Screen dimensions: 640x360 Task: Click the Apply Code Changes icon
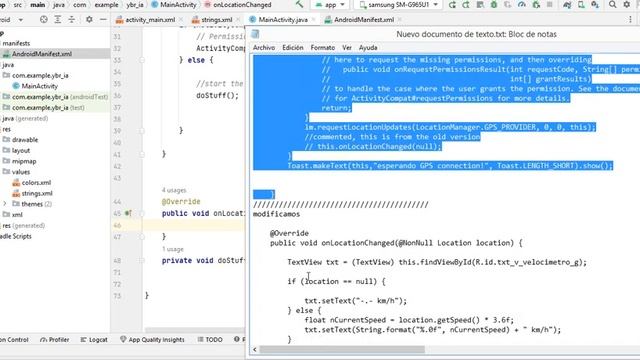(x=480, y=5)
